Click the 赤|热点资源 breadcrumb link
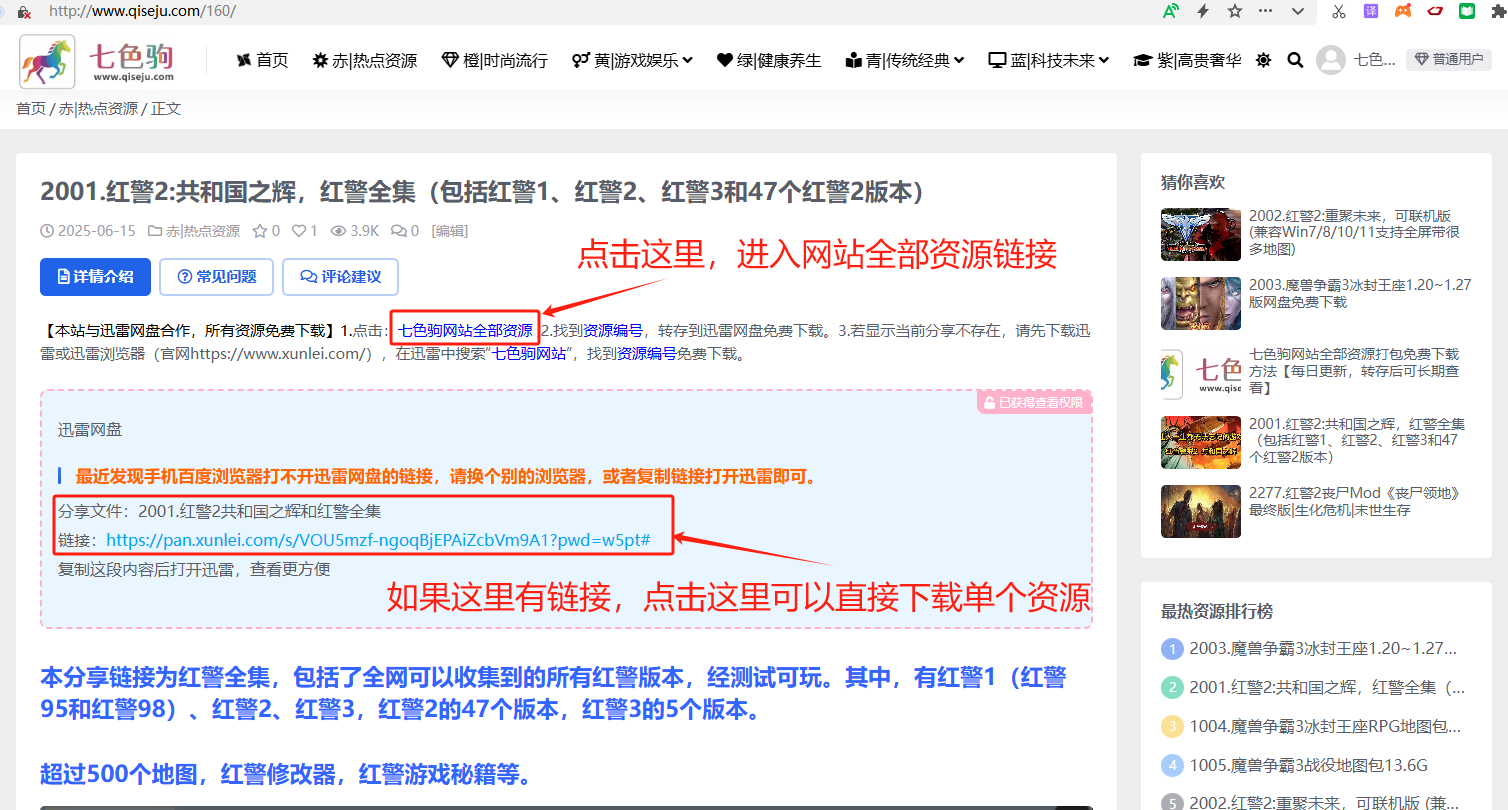The height and width of the screenshot is (810, 1508). point(98,108)
